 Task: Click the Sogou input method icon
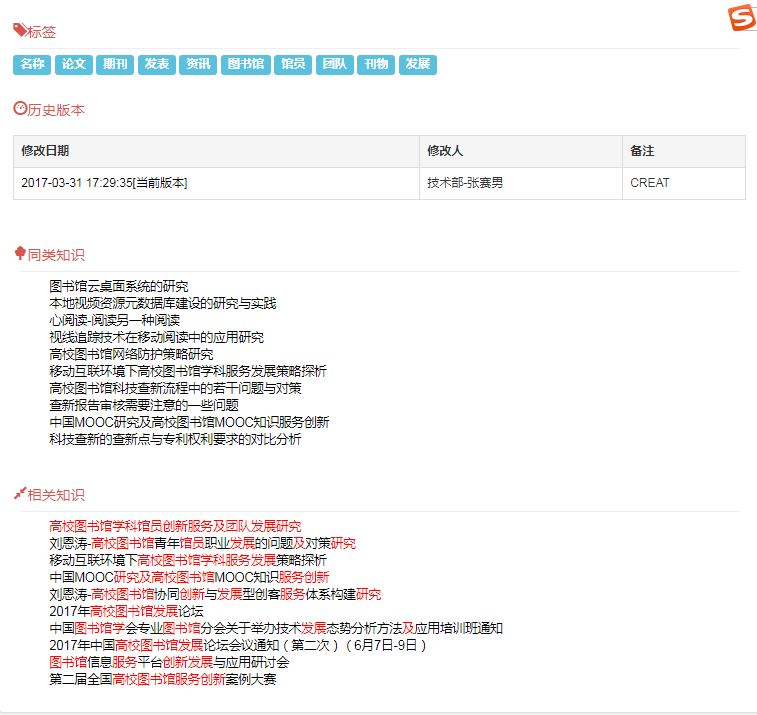point(742,18)
